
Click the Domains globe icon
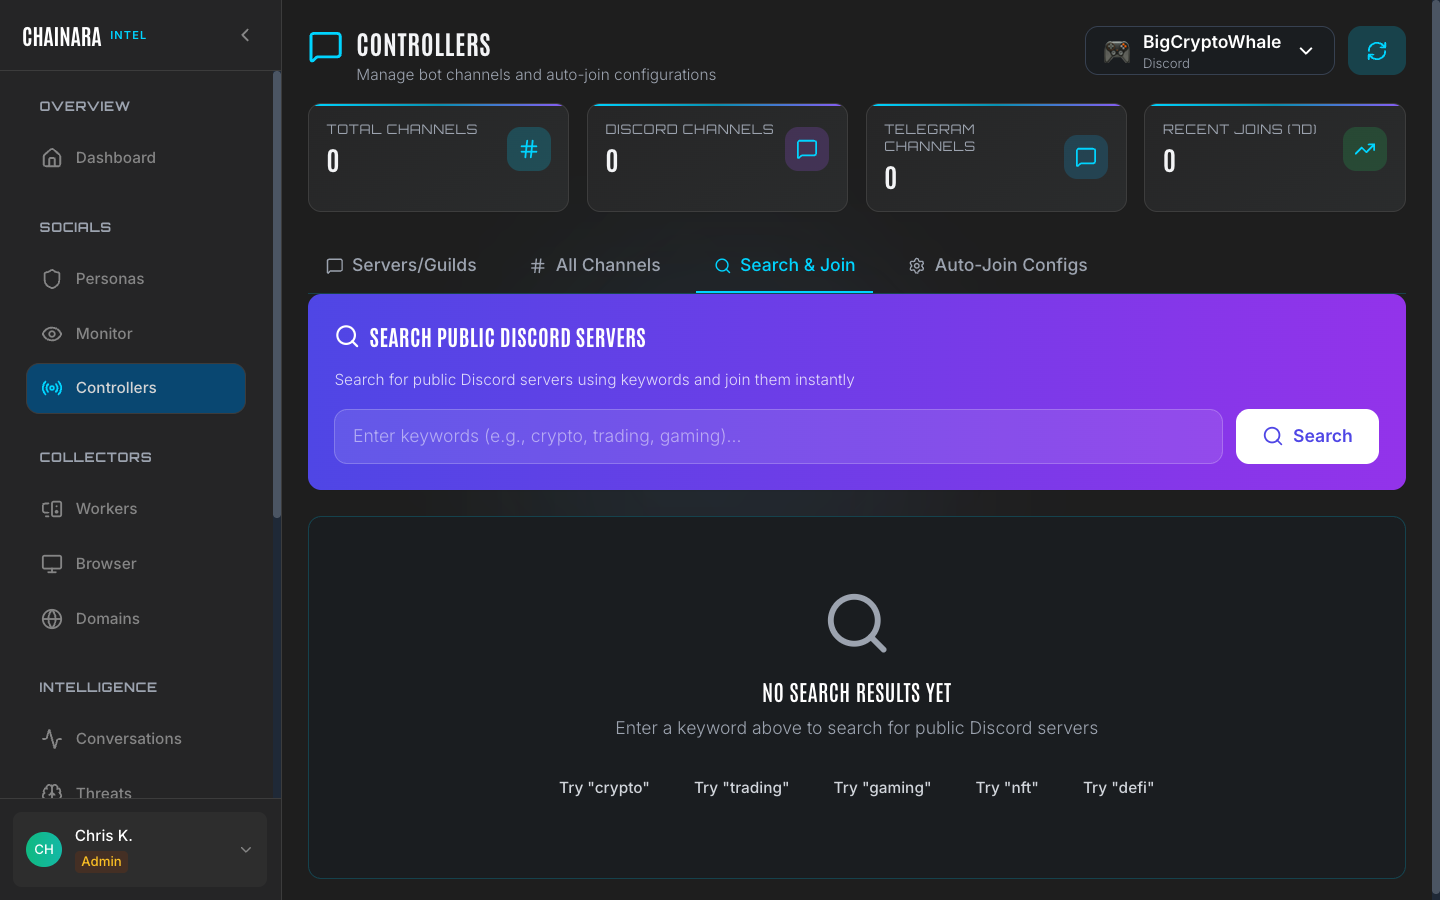(x=52, y=619)
